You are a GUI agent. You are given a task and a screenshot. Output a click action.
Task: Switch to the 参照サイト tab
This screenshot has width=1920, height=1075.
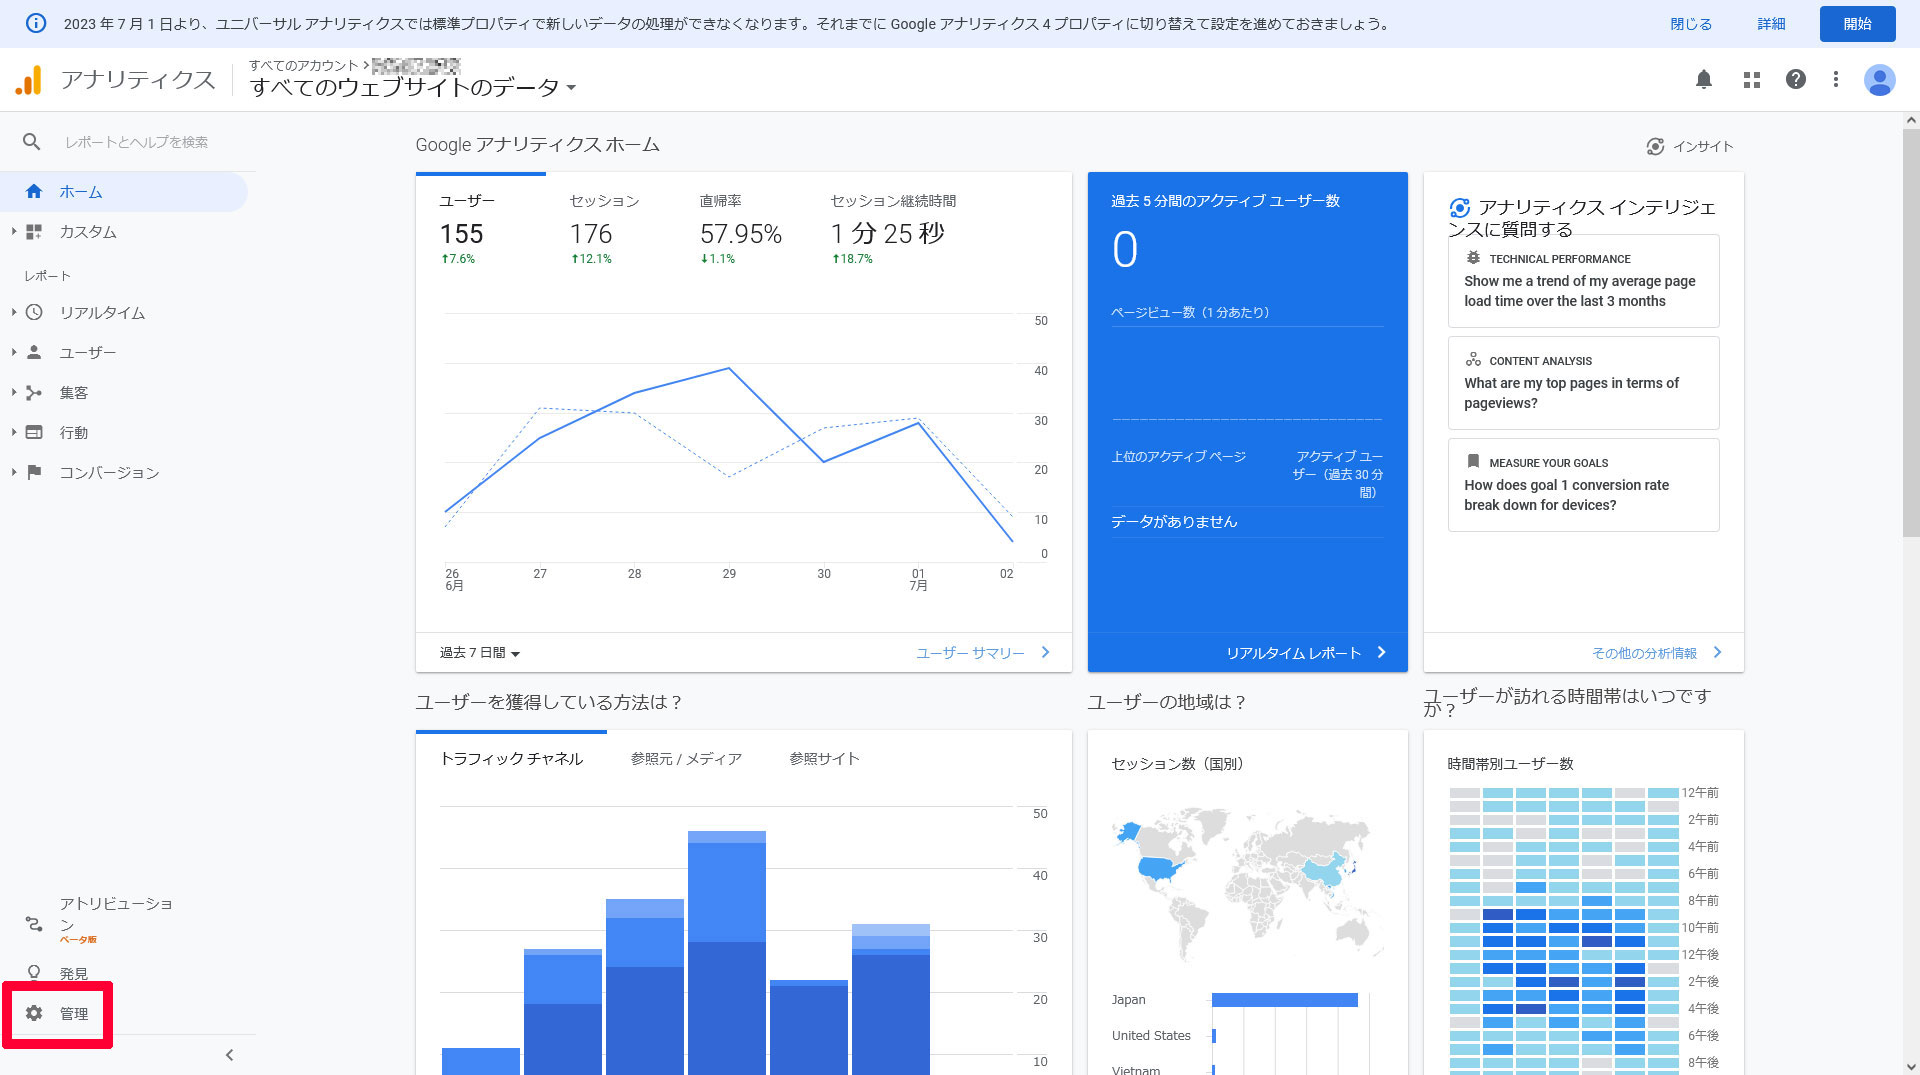point(824,759)
